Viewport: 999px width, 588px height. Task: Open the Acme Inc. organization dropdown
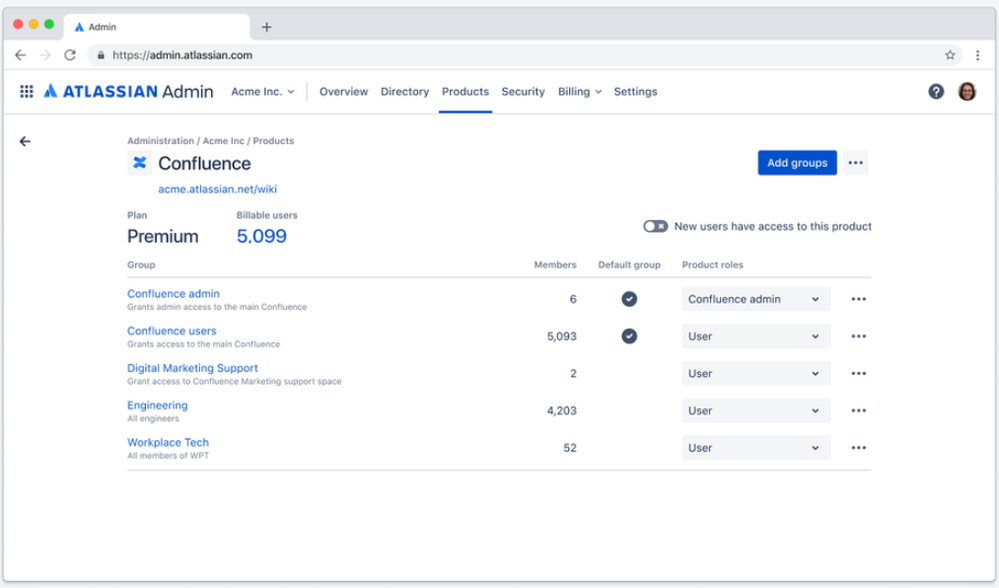tap(262, 92)
